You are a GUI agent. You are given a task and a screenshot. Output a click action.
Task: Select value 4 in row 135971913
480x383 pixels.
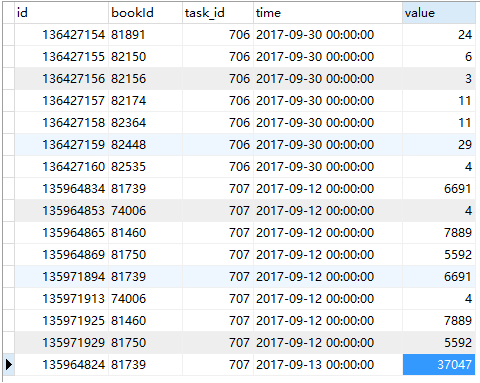[439, 299]
